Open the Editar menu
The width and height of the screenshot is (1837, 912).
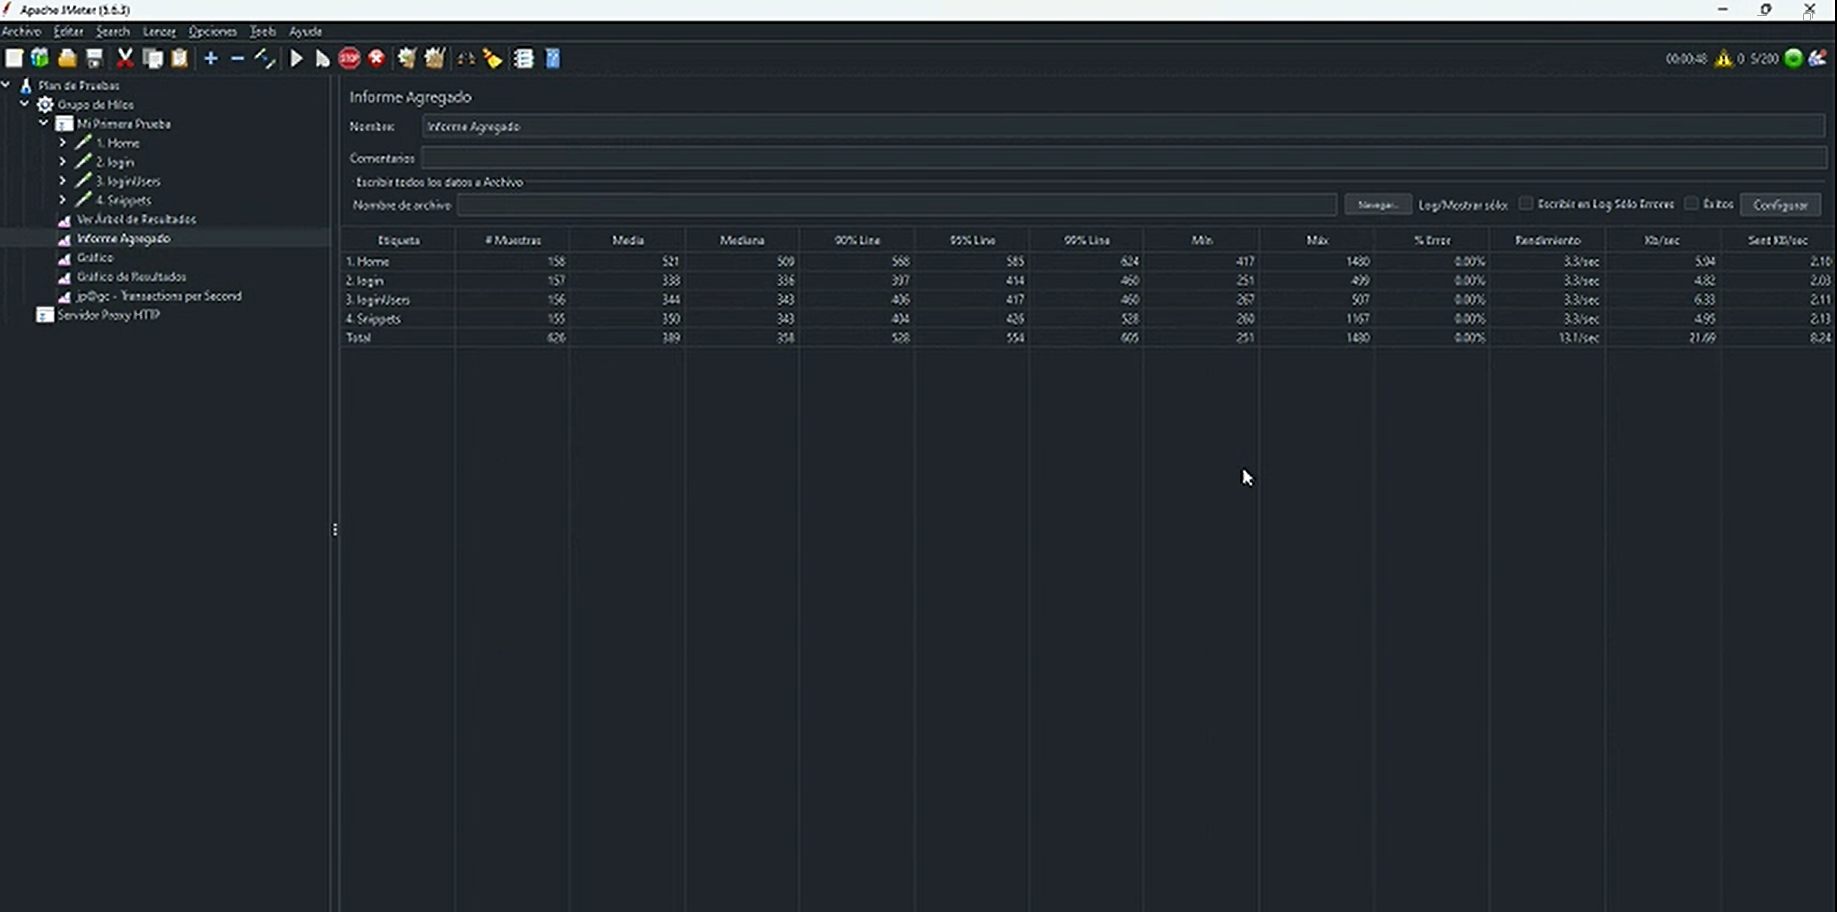coord(68,32)
